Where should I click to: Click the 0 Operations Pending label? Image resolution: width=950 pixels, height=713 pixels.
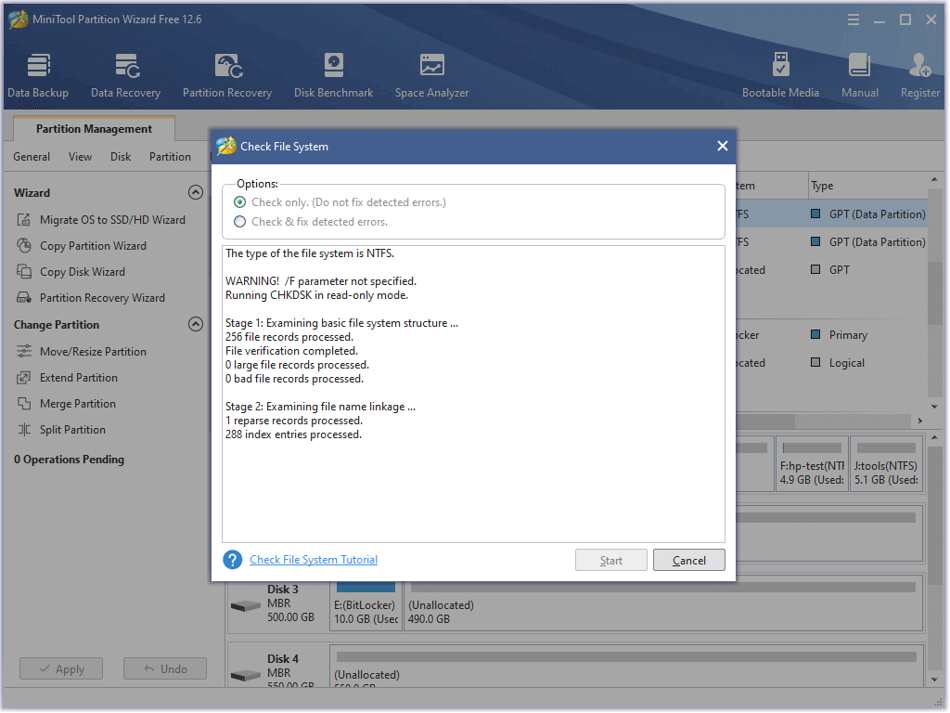click(69, 459)
